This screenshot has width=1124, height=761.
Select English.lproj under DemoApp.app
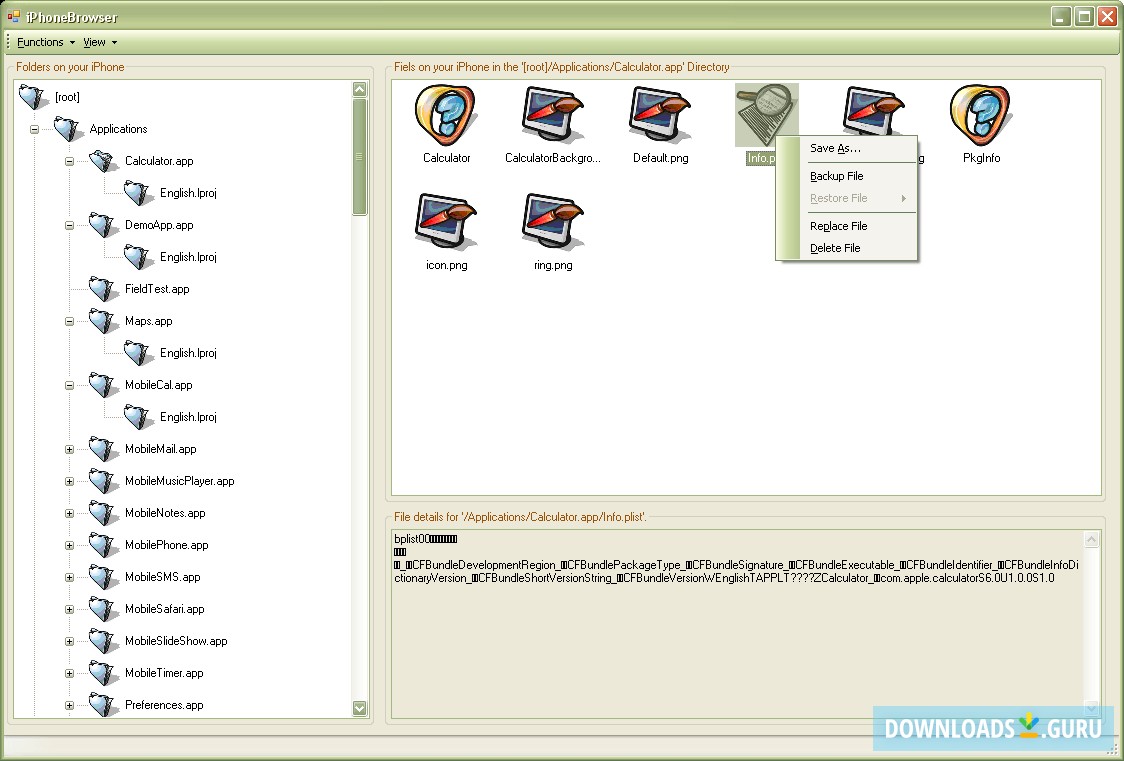coord(188,257)
